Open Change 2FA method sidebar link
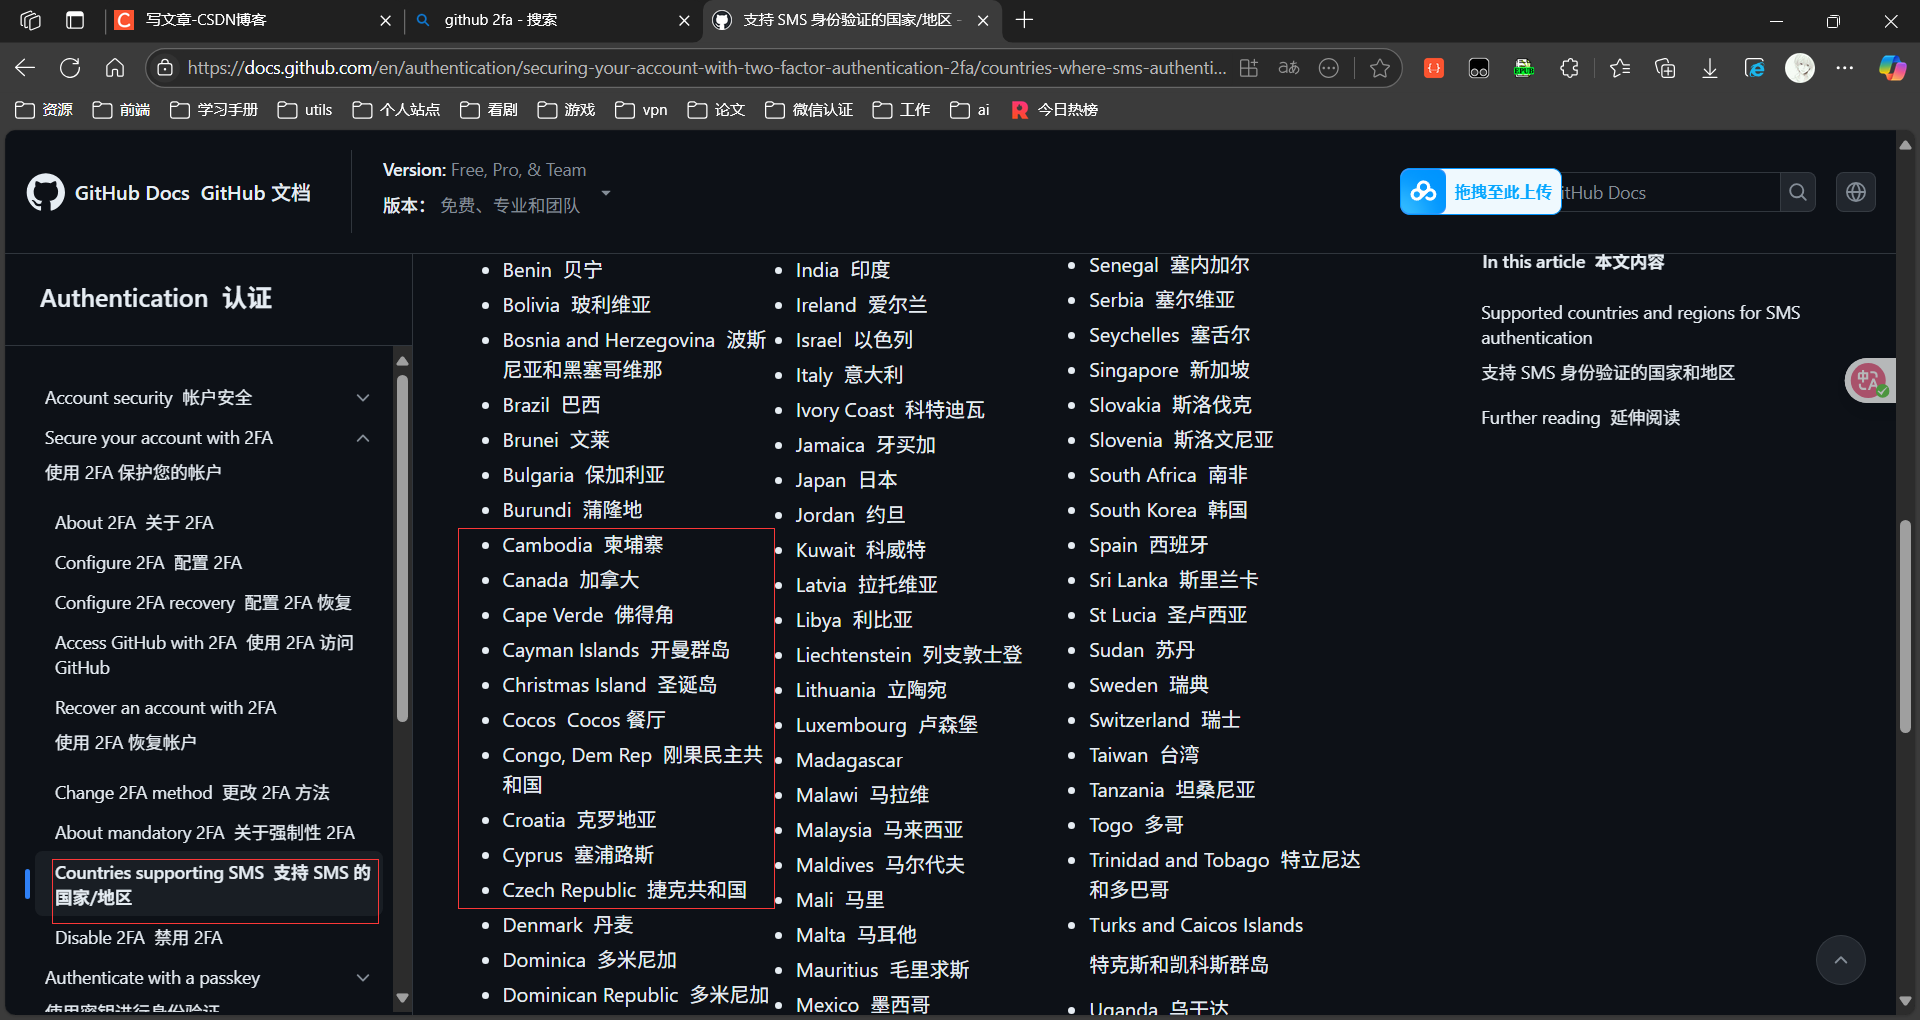The height and width of the screenshot is (1020, 1920). coord(192,793)
